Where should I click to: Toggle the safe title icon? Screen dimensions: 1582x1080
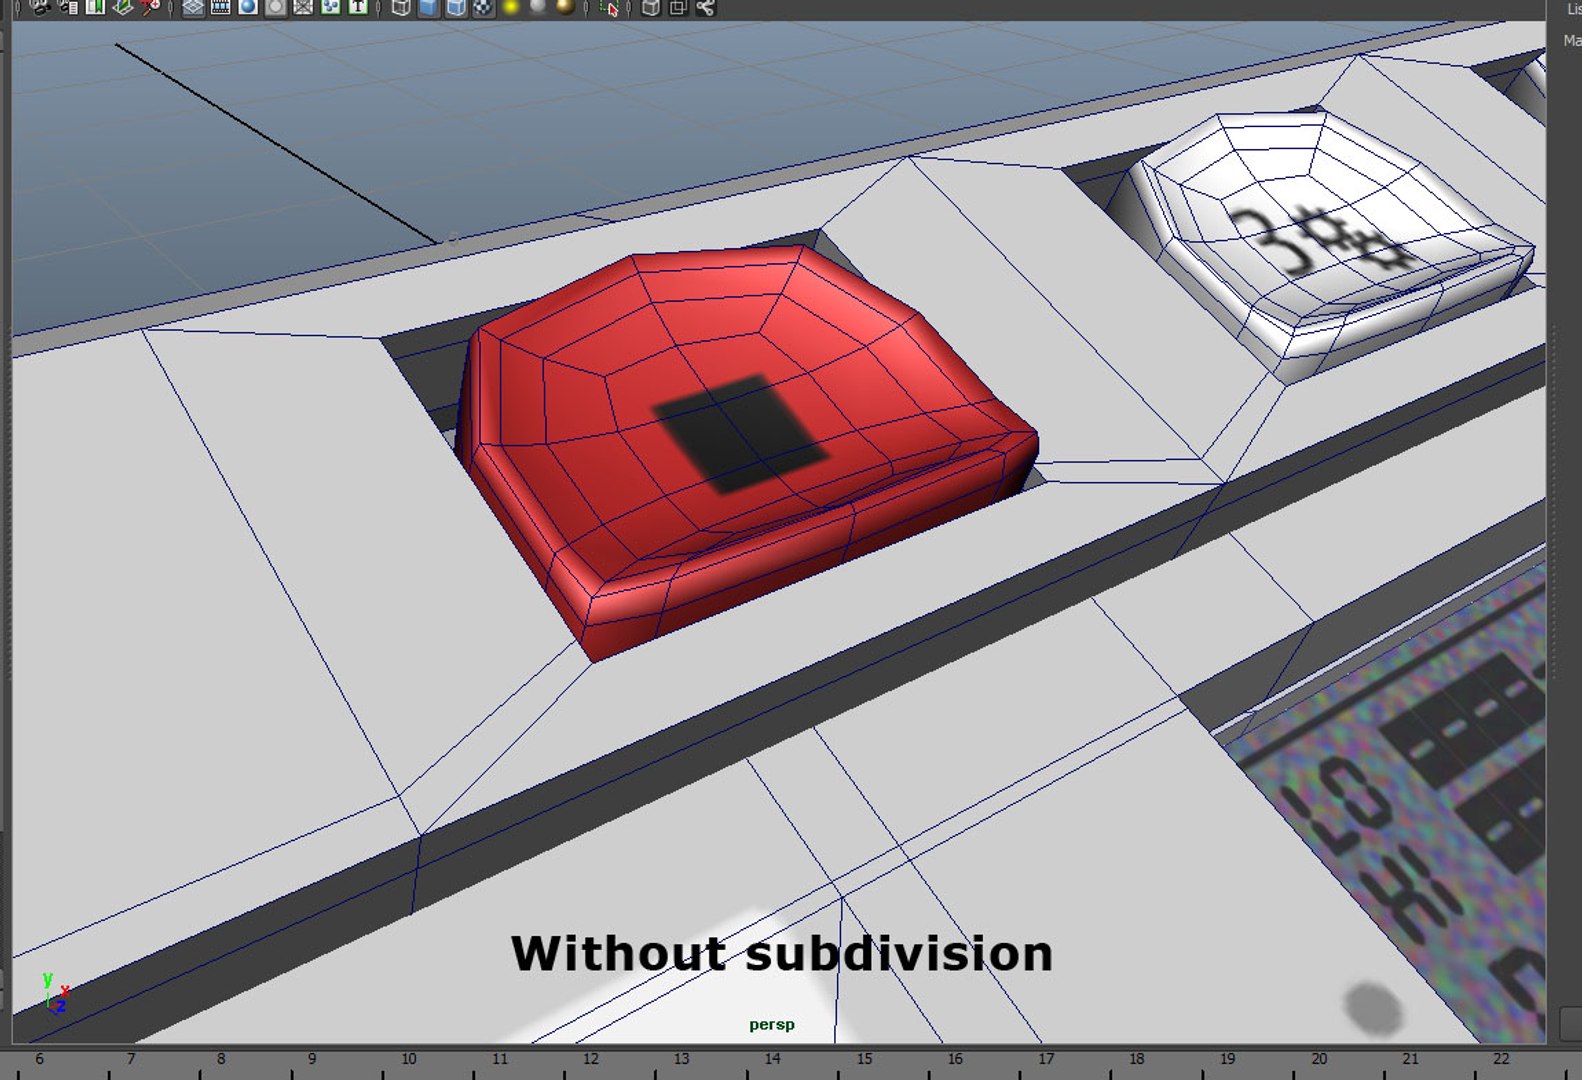pos(357,7)
